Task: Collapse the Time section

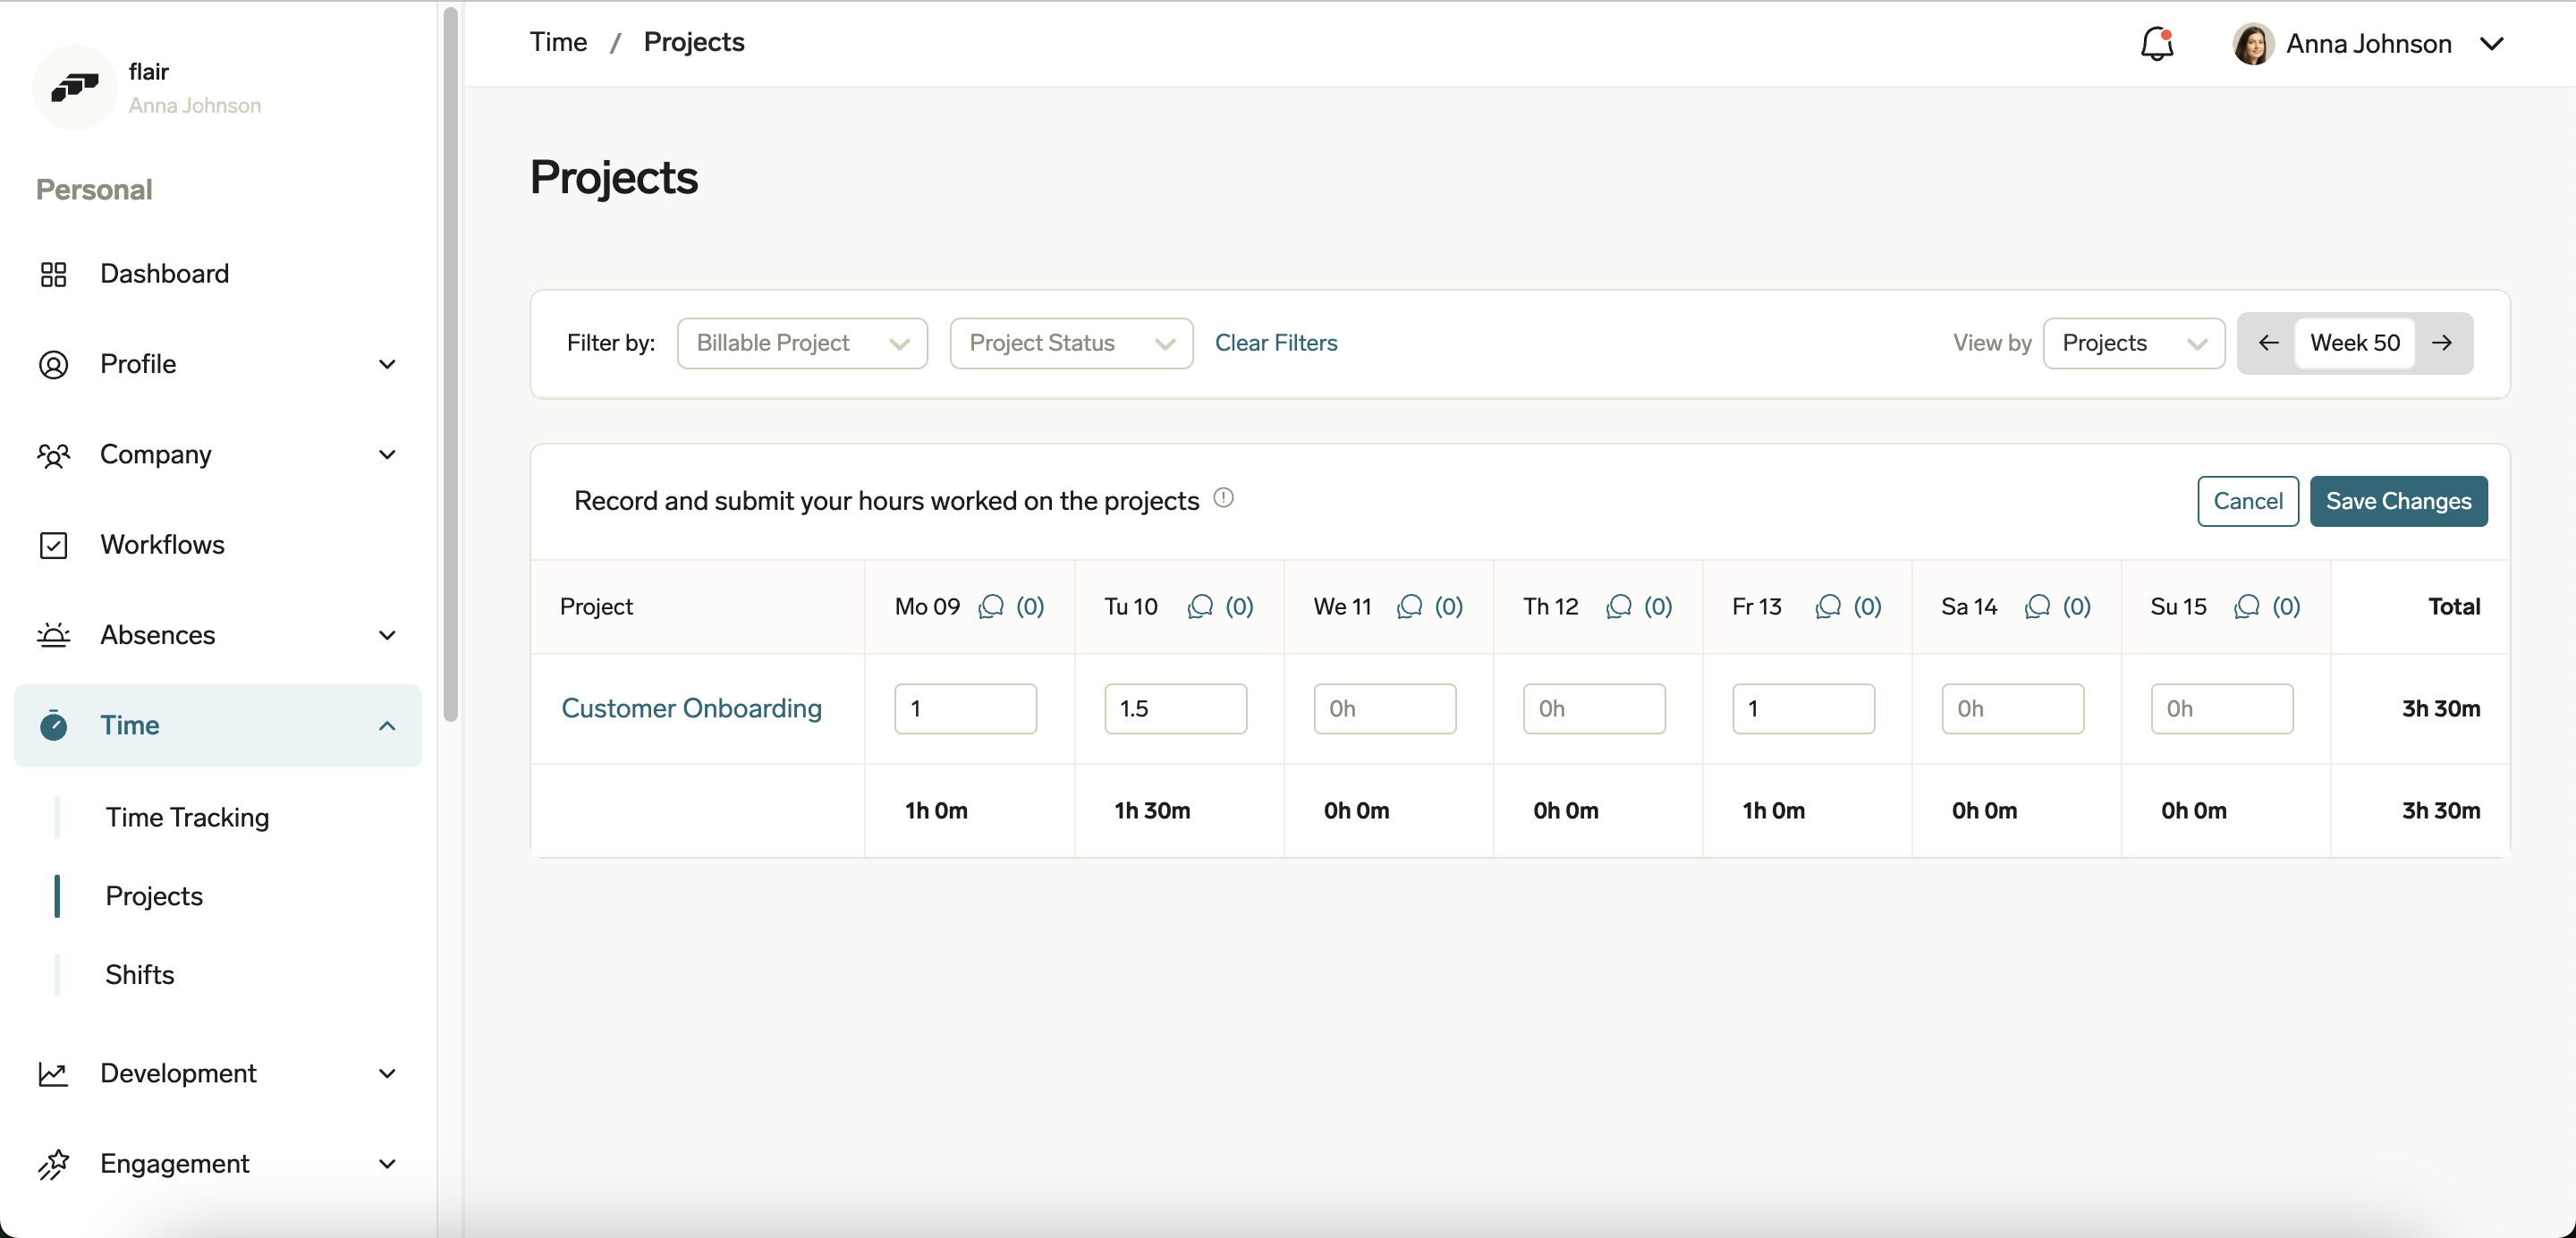Action: coord(388,726)
